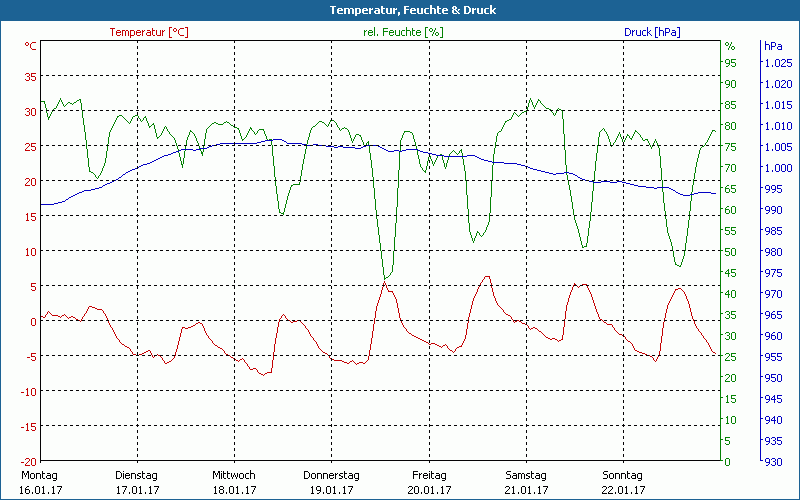Click the 'Sonntag' day label

[622, 475]
